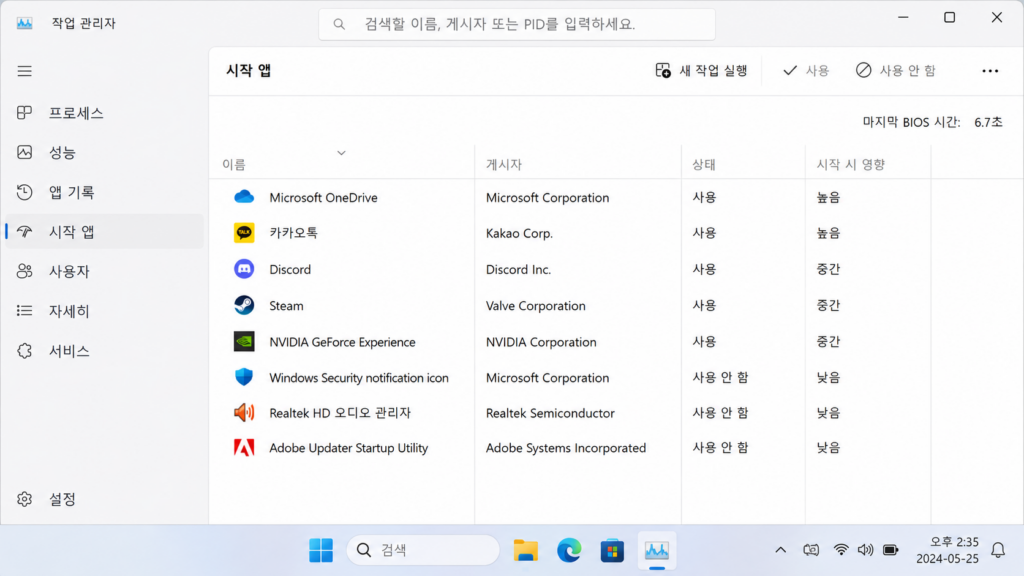The height and width of the screenshot is (576, 1024).
Task: Show hidden tray icons chevron
Action: coord(780,550)
